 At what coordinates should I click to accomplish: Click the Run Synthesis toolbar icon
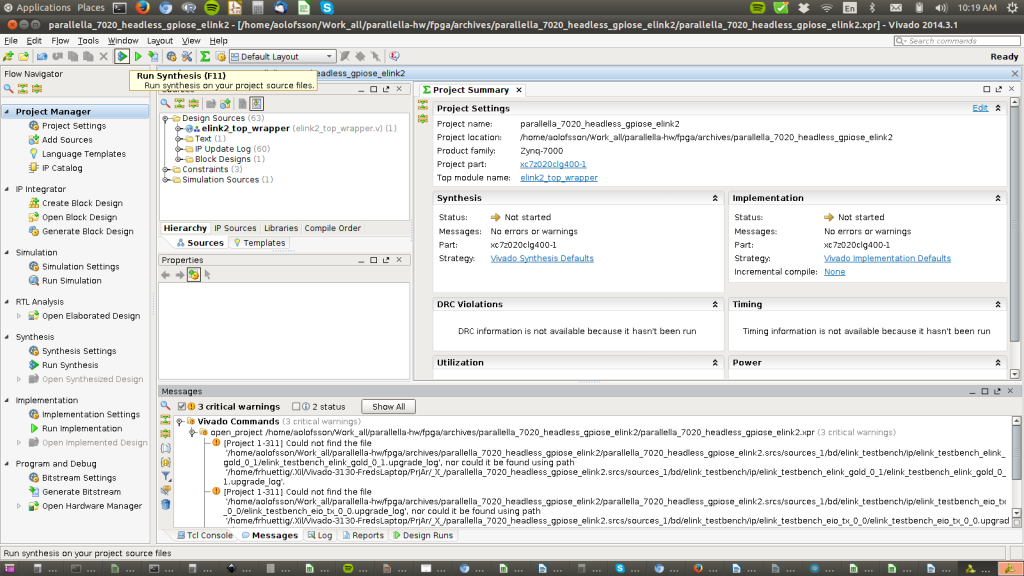pyautogui.click(x=122, y=57)
